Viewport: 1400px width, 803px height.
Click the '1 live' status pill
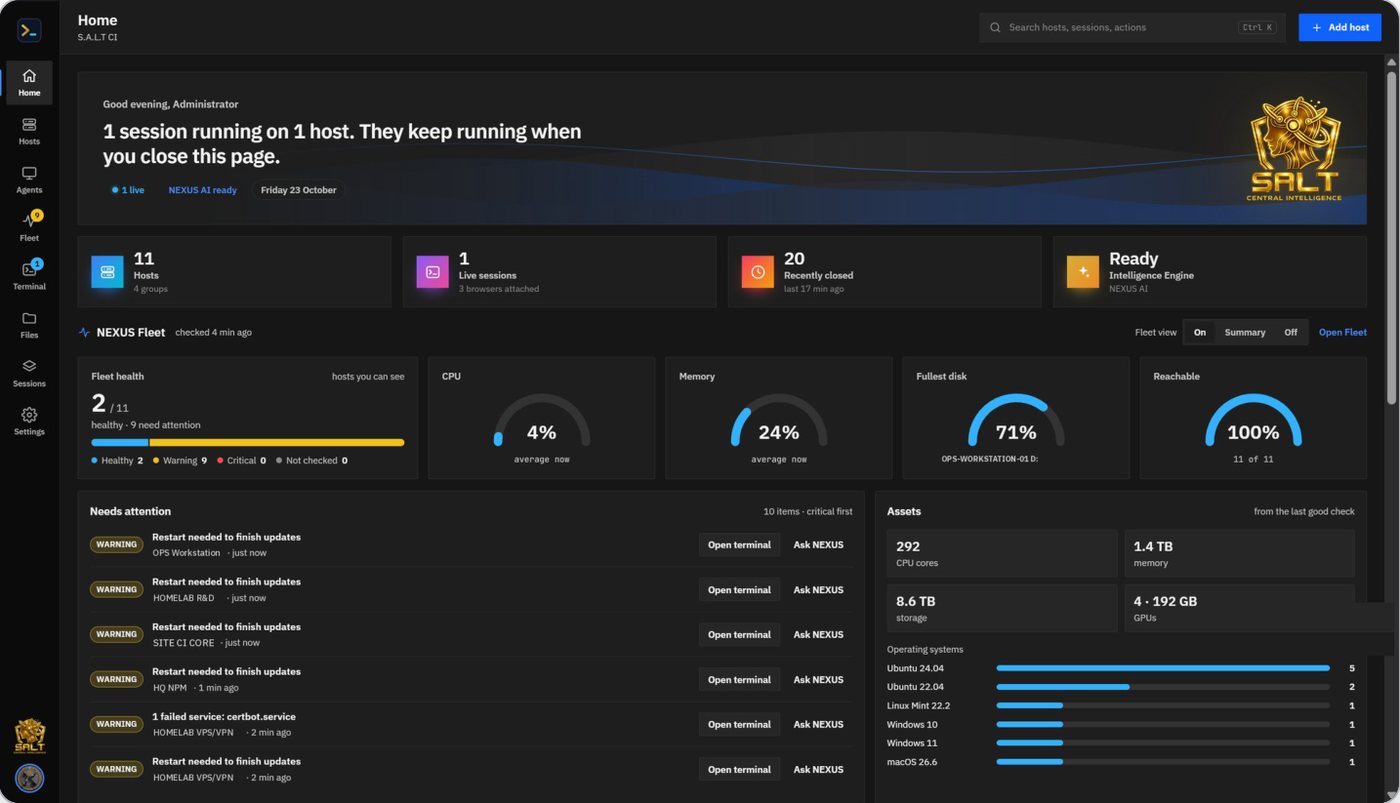[x=128, y=190]
